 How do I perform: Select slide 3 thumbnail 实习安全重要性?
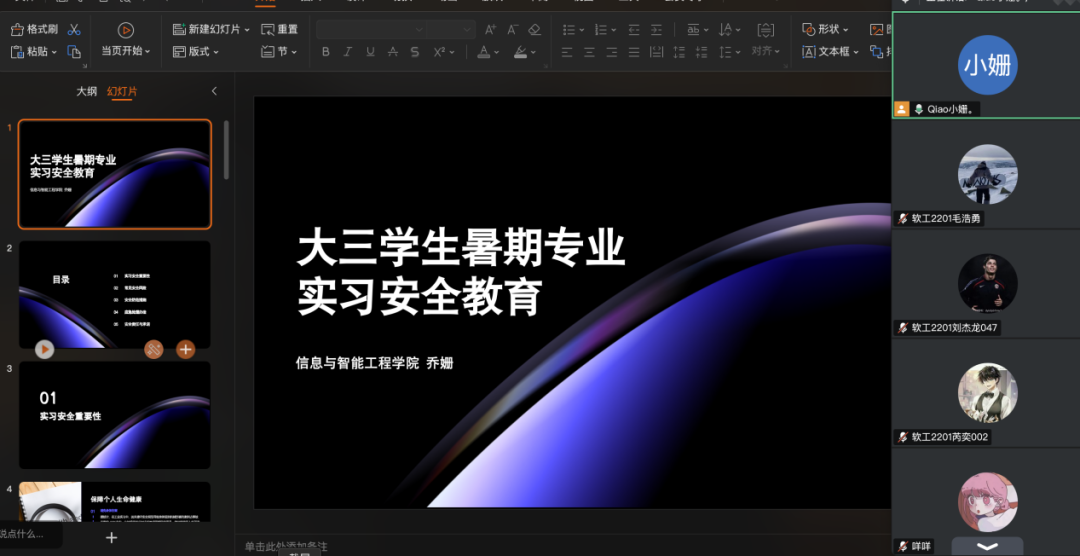coord(115,415)
